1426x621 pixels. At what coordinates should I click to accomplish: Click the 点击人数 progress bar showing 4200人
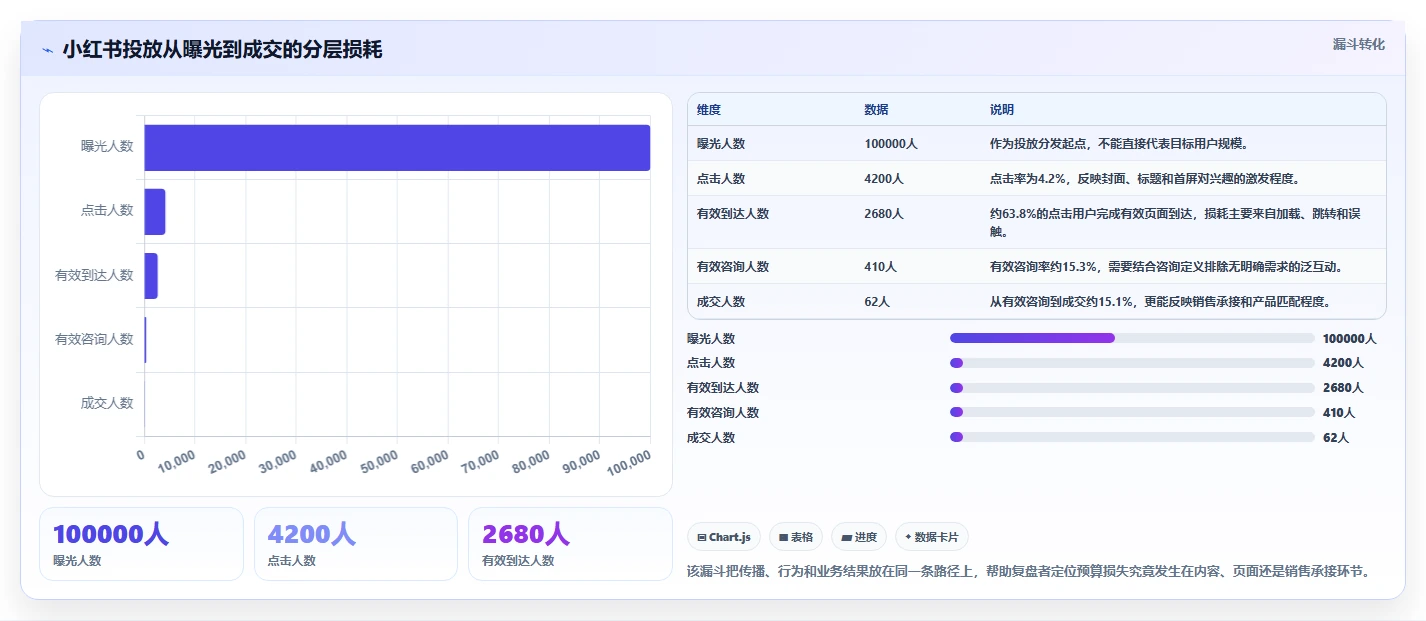click(1132, 363)
